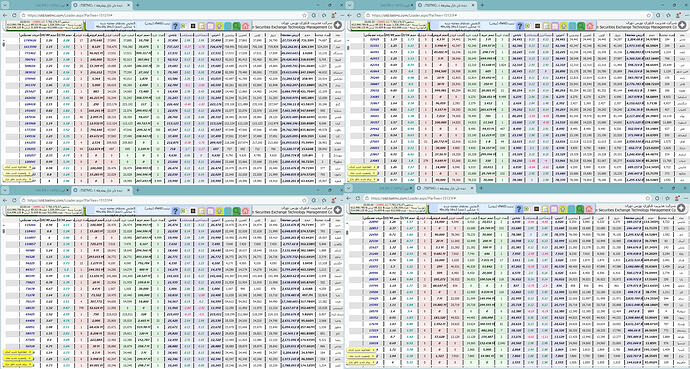Open the help question-mark icon in top-left window
This screenshot has width=690, height=369.
tap(175, 26)
